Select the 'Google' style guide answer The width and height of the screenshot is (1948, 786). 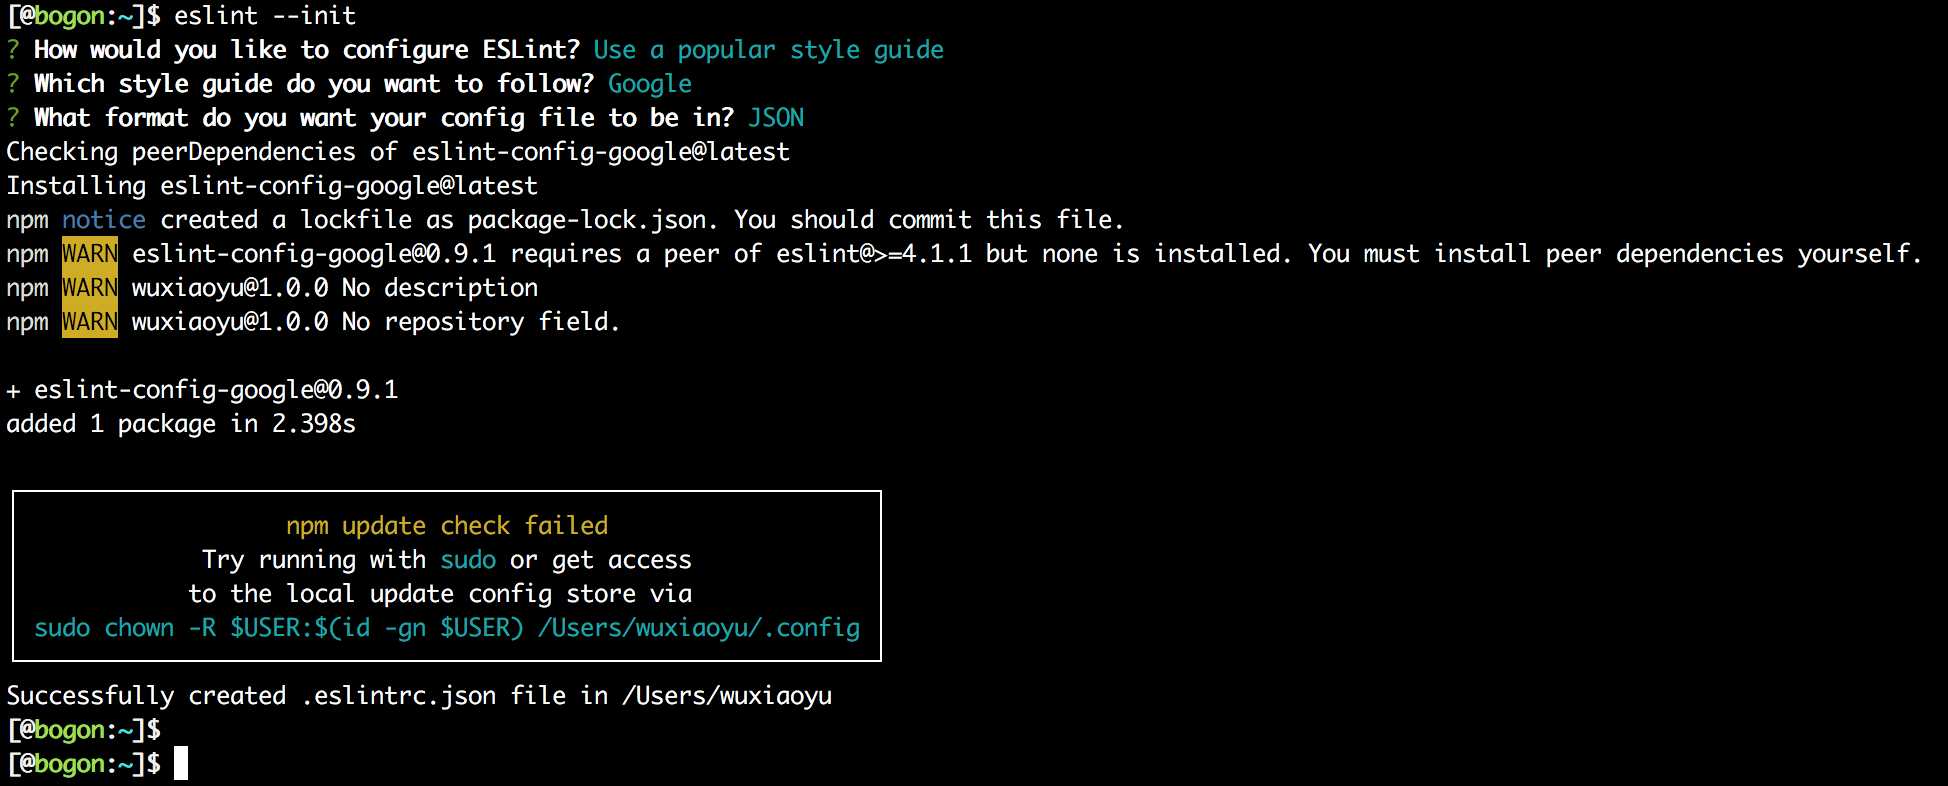click(x=649, y=84)
